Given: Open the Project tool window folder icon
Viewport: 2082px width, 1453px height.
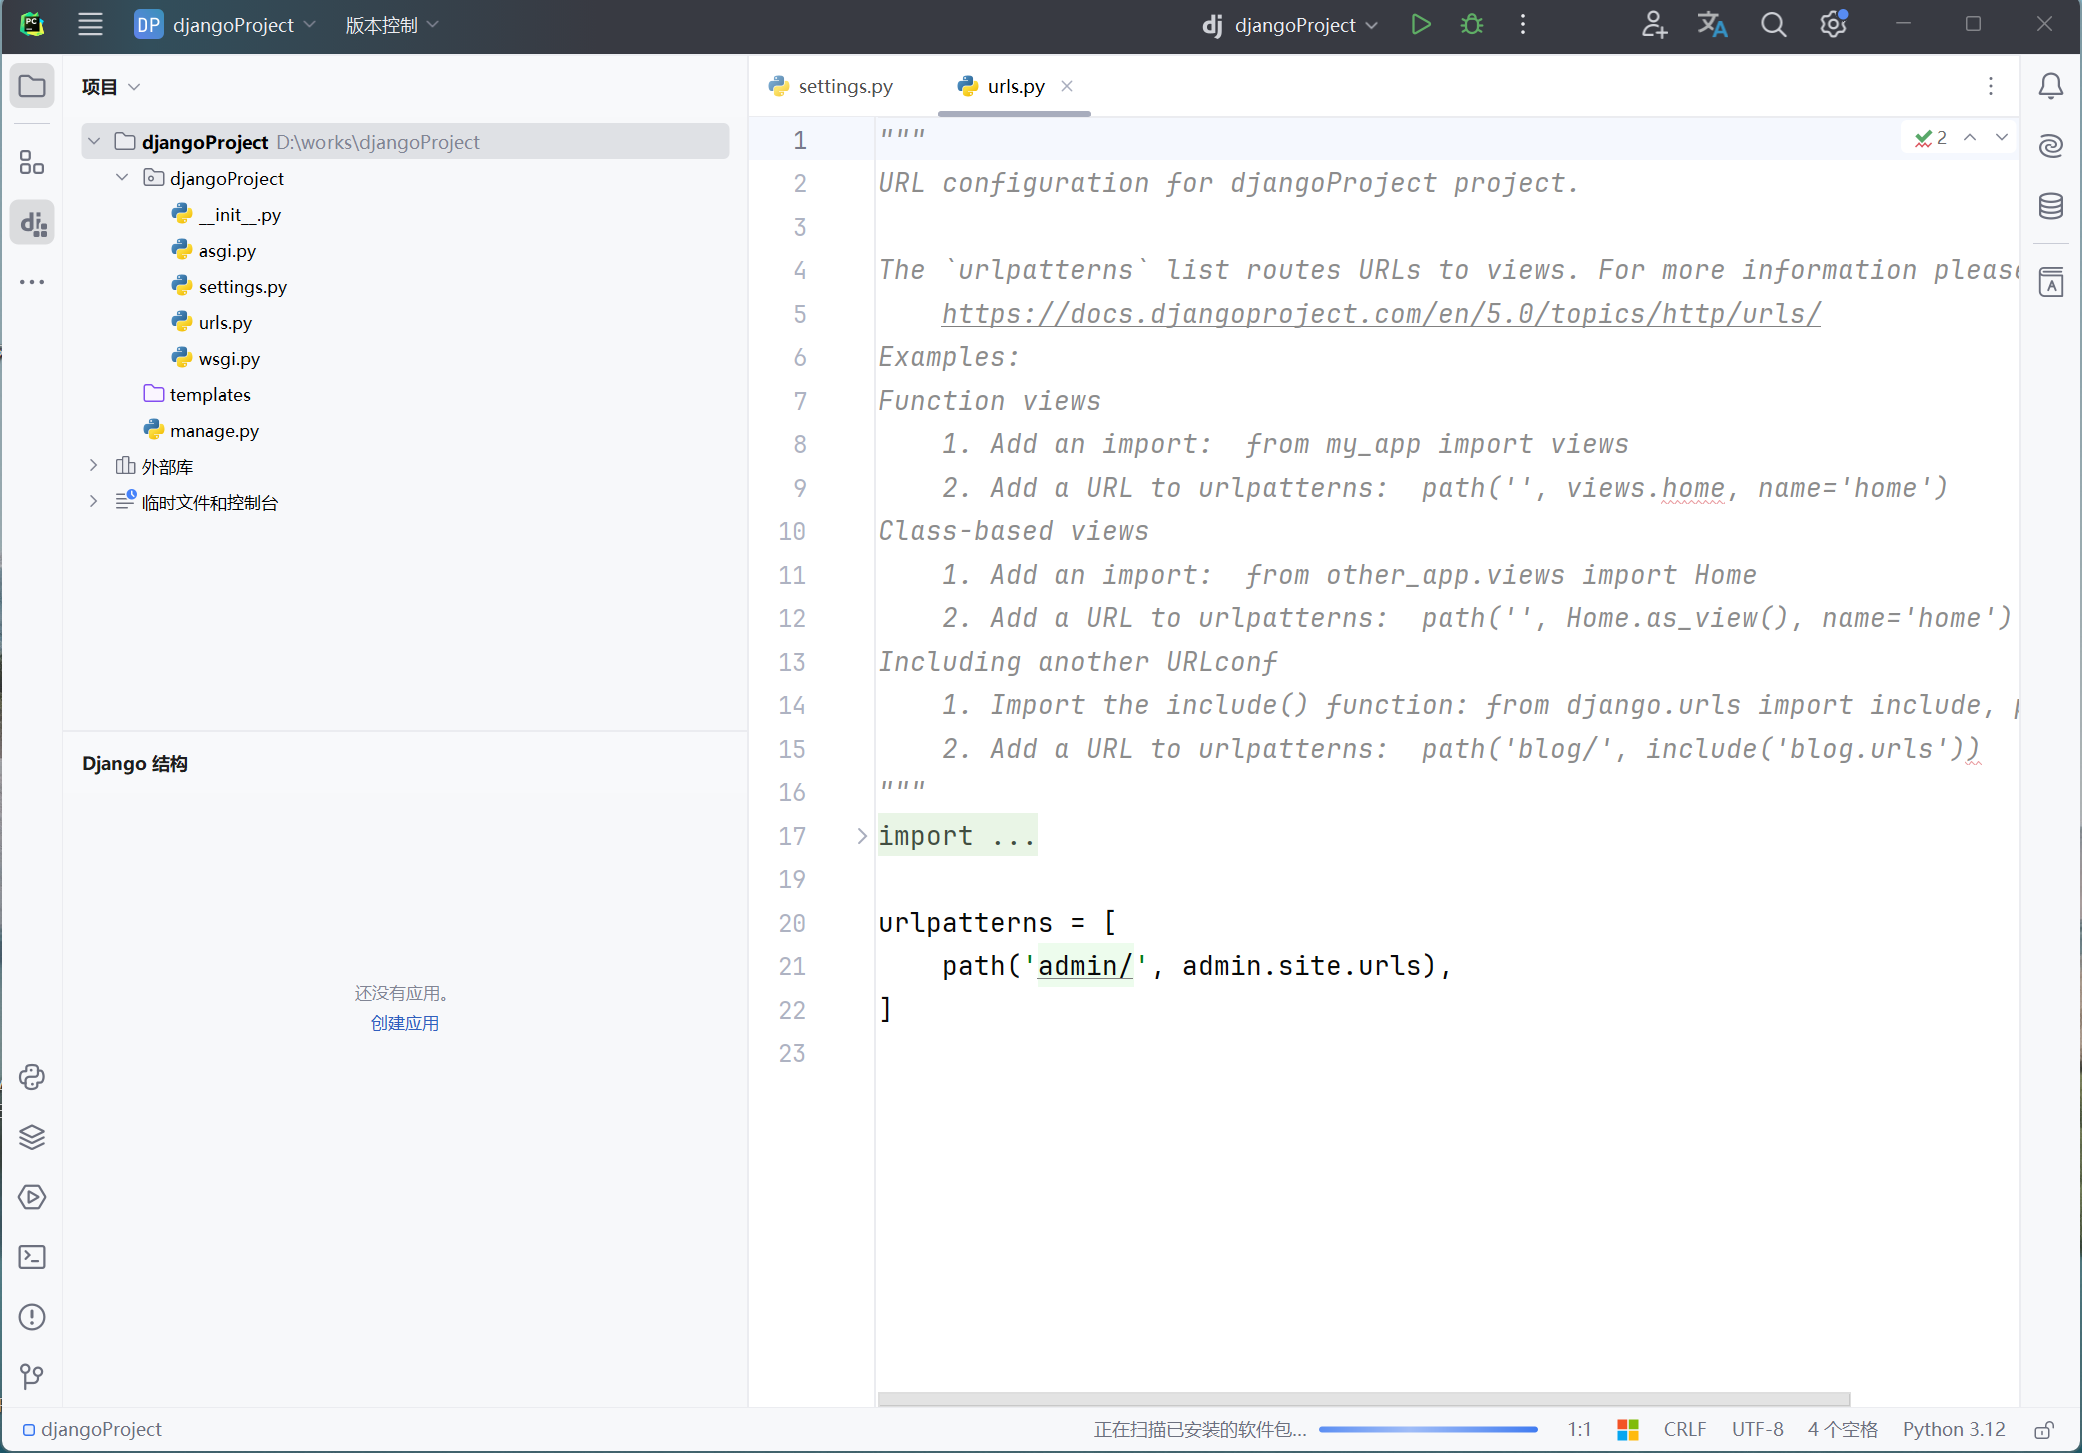Looking at the screenshot, I should 32,86.
